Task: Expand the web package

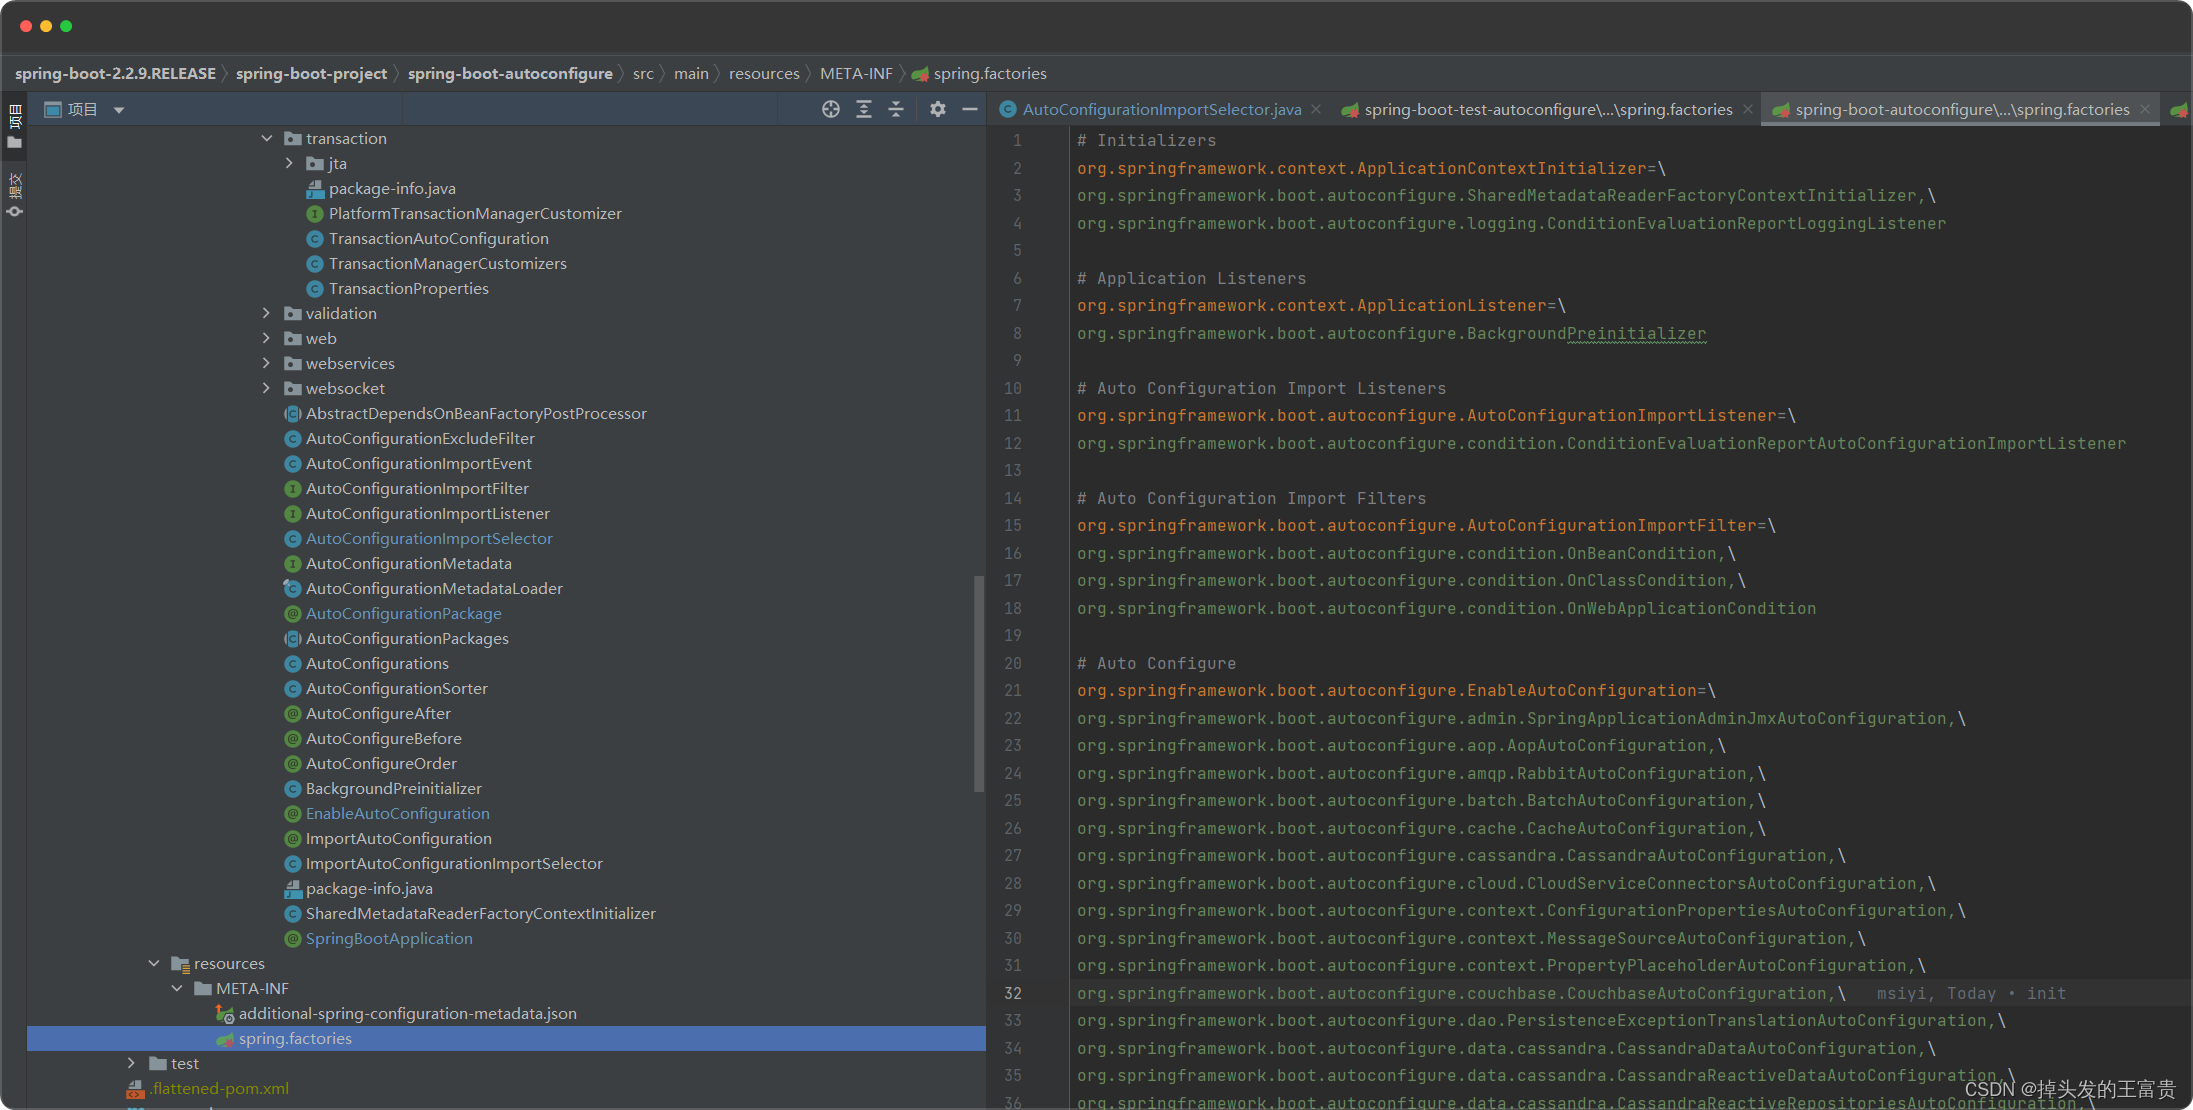Action: (267, 338)
